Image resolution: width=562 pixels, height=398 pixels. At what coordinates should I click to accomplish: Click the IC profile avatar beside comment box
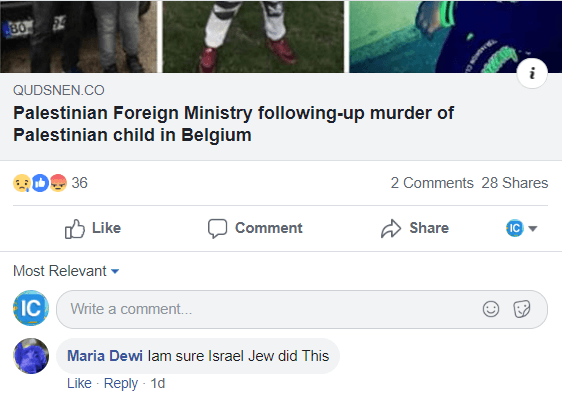(31, 308)
